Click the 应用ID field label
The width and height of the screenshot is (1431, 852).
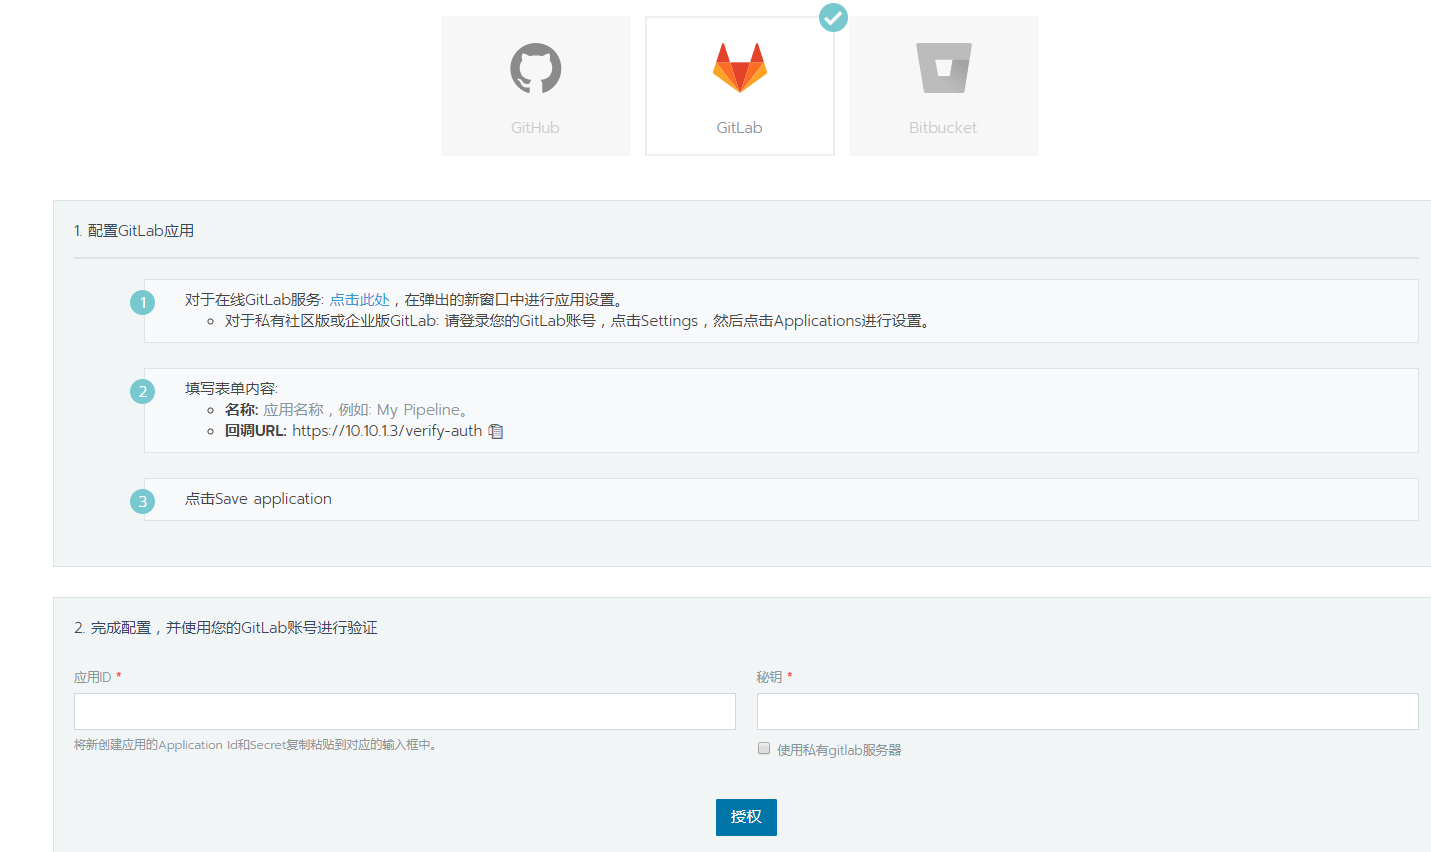pos(93,677)
